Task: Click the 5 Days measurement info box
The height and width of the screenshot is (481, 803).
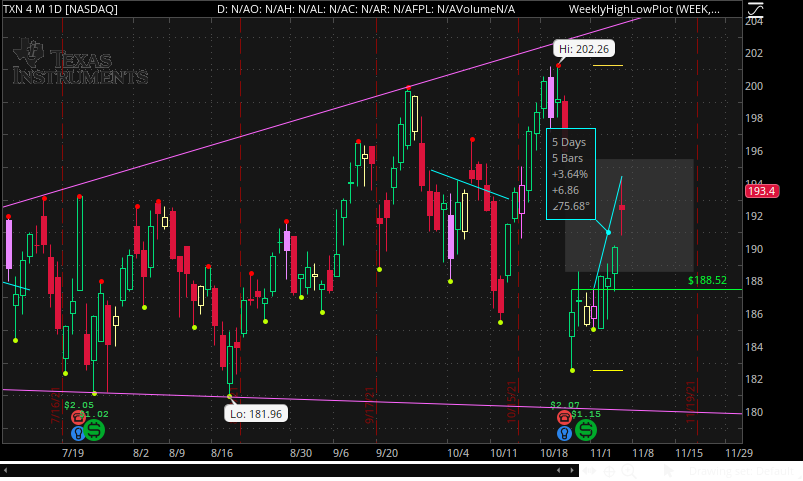Action: pos(570,174)
